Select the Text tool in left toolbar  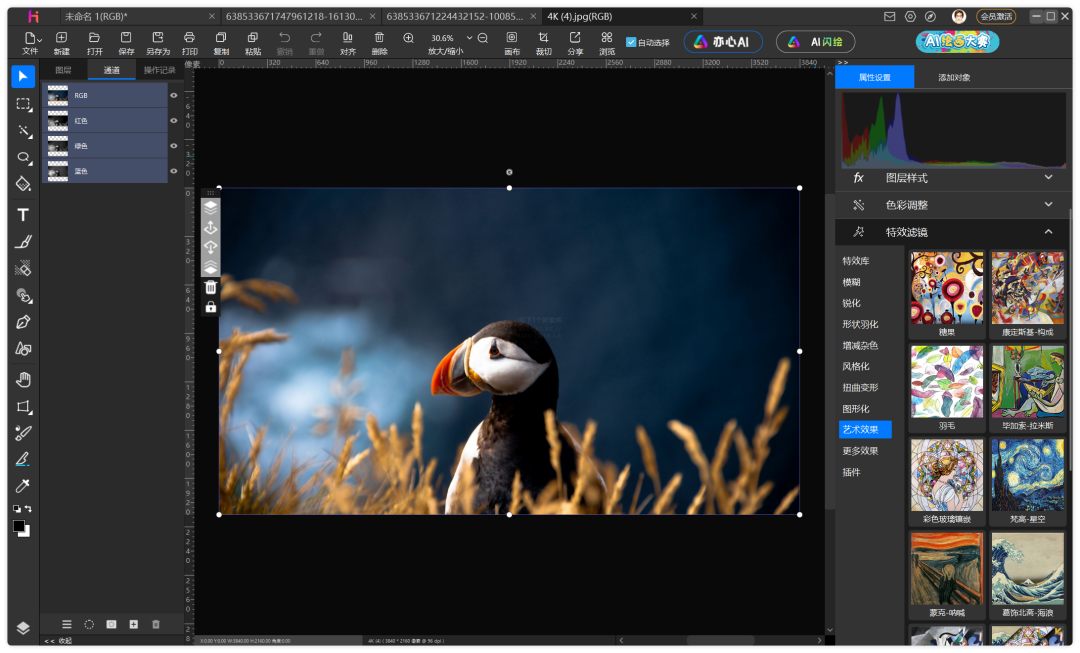click(x=23, y=215)
